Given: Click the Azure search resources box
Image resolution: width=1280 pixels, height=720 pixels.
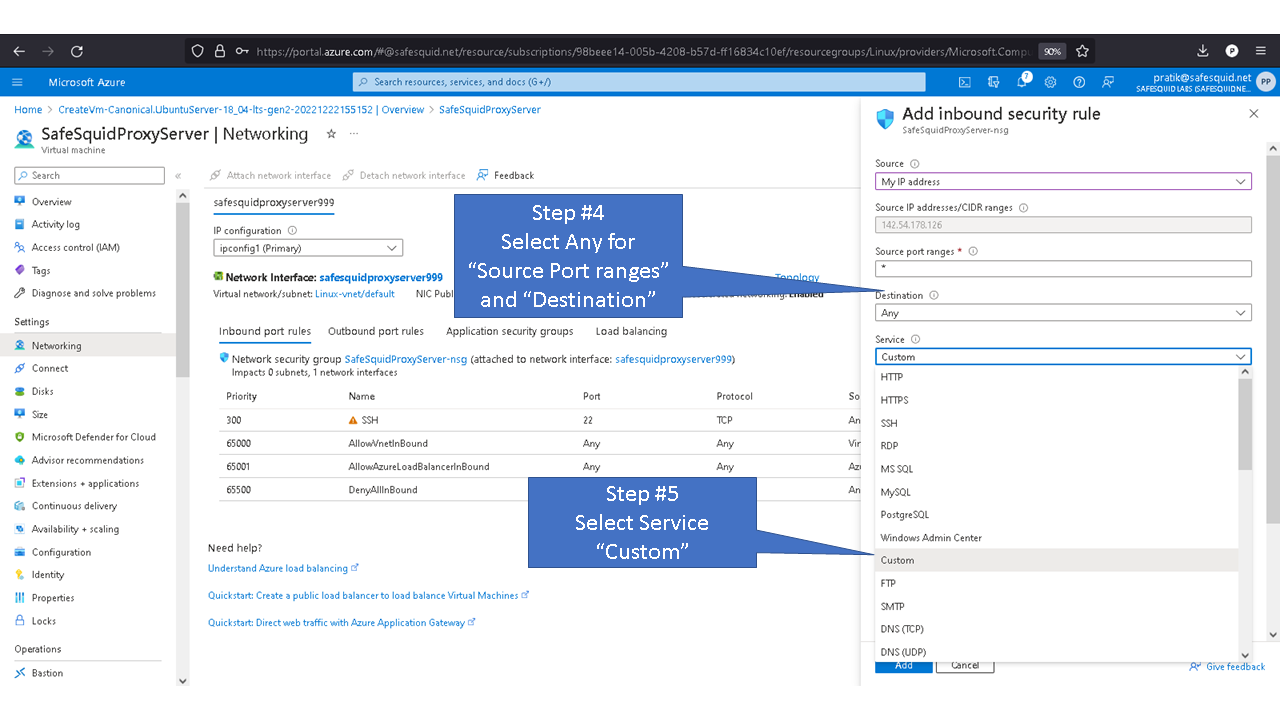Looking at the screenshot, I should [639, 82].
